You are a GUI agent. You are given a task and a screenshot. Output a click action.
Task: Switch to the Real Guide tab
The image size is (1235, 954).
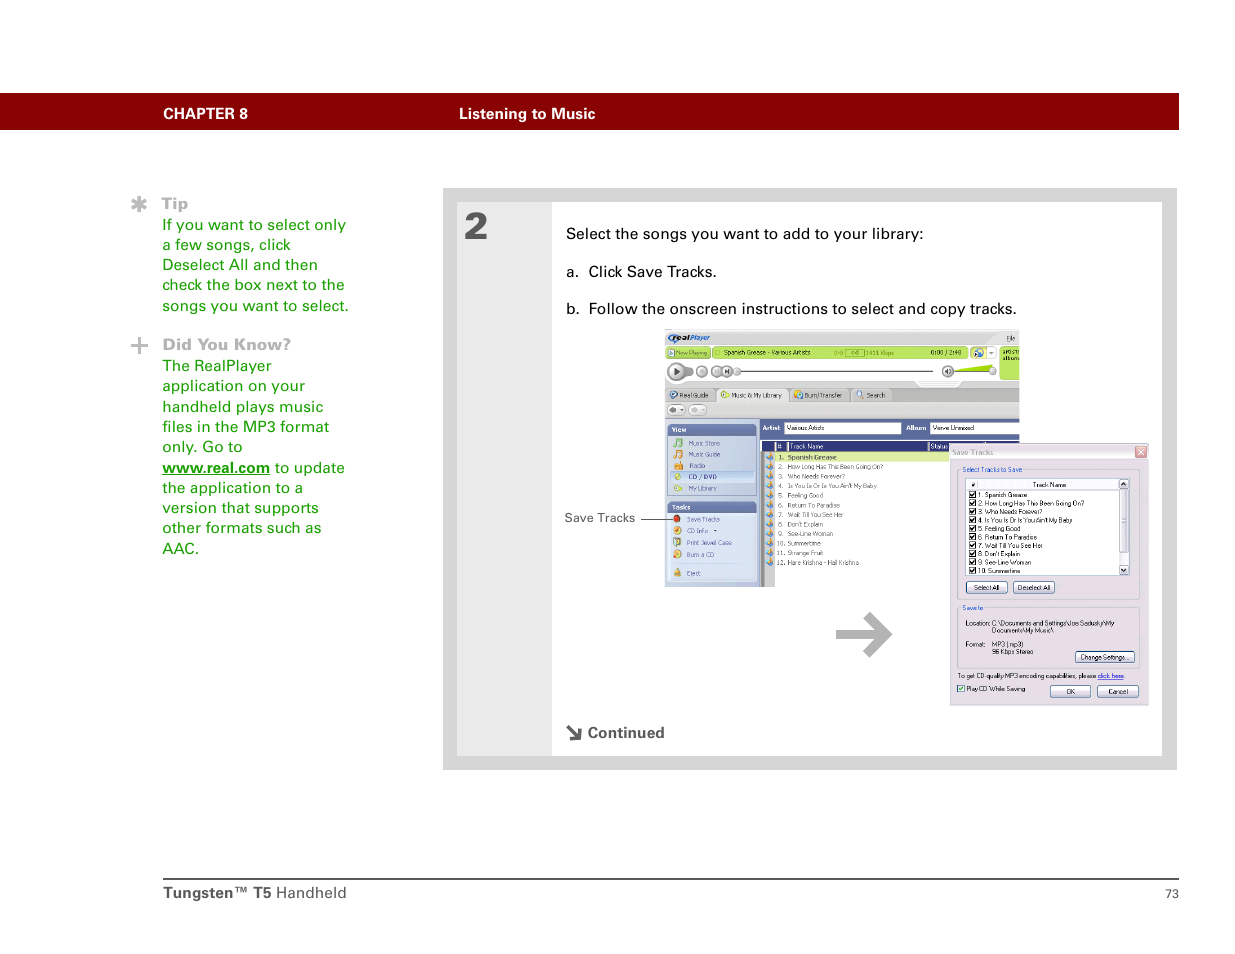tap(689, 395)
